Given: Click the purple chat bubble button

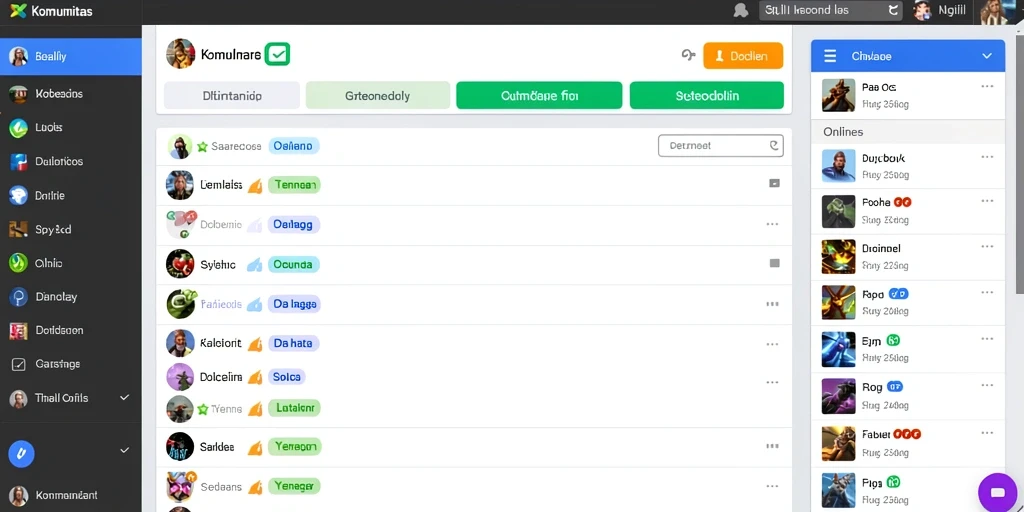Looking at the screenshot, I should 998,492.
